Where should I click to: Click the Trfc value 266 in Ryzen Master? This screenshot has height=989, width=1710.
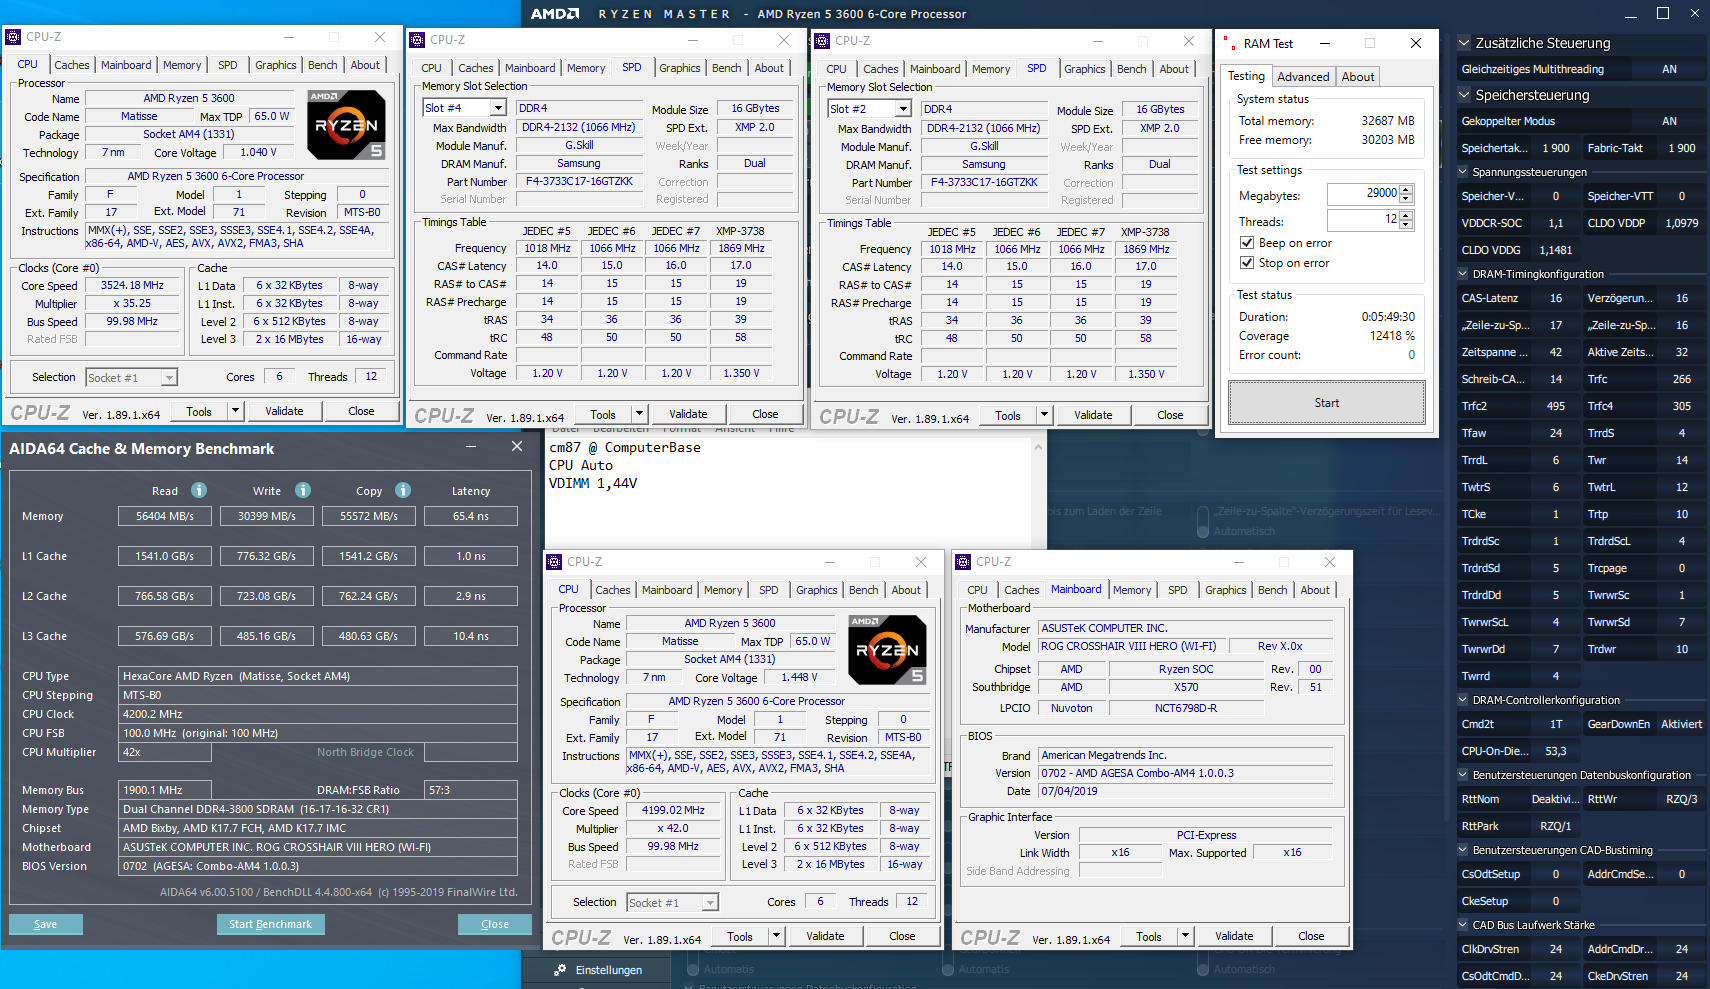(x=1681, y=379)
